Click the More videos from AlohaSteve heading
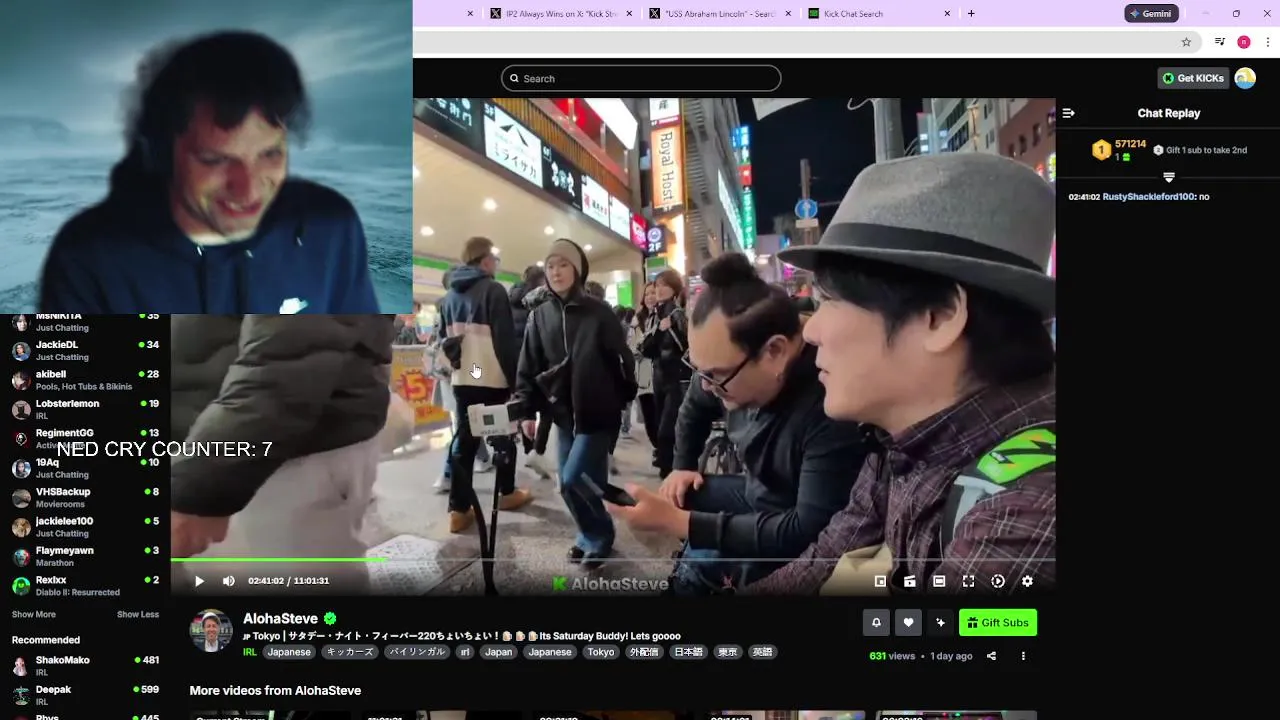 (x=275, y=691)
